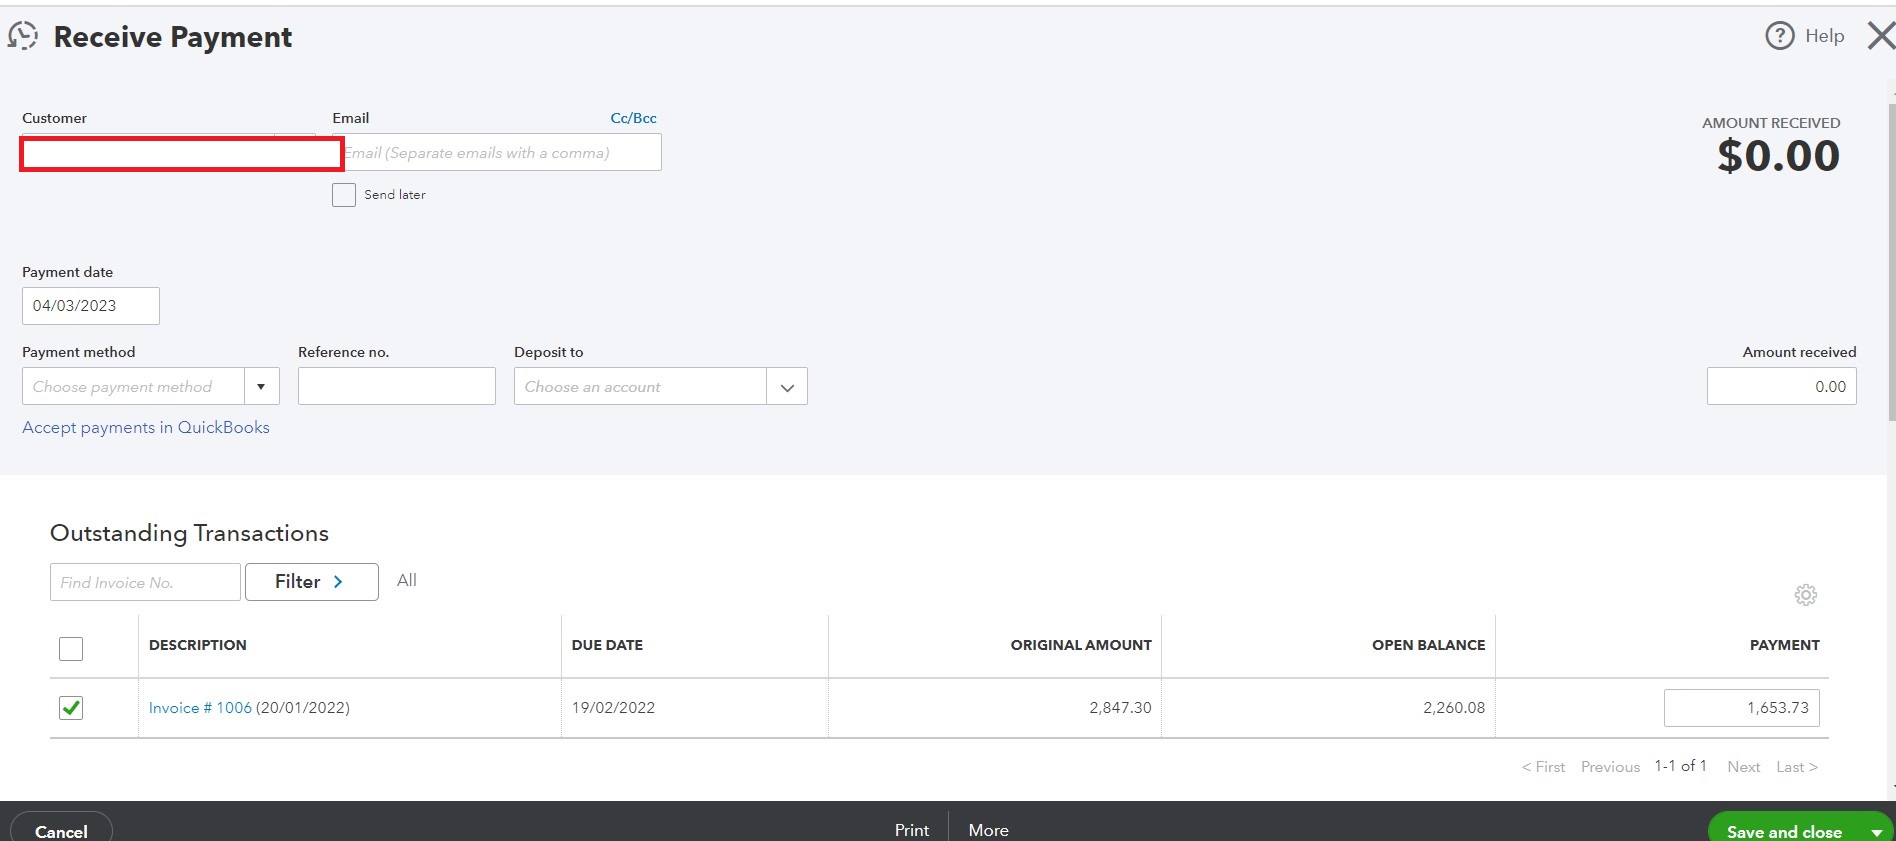
Task: Click the Cancel button
Action: (x=61, y=830)
